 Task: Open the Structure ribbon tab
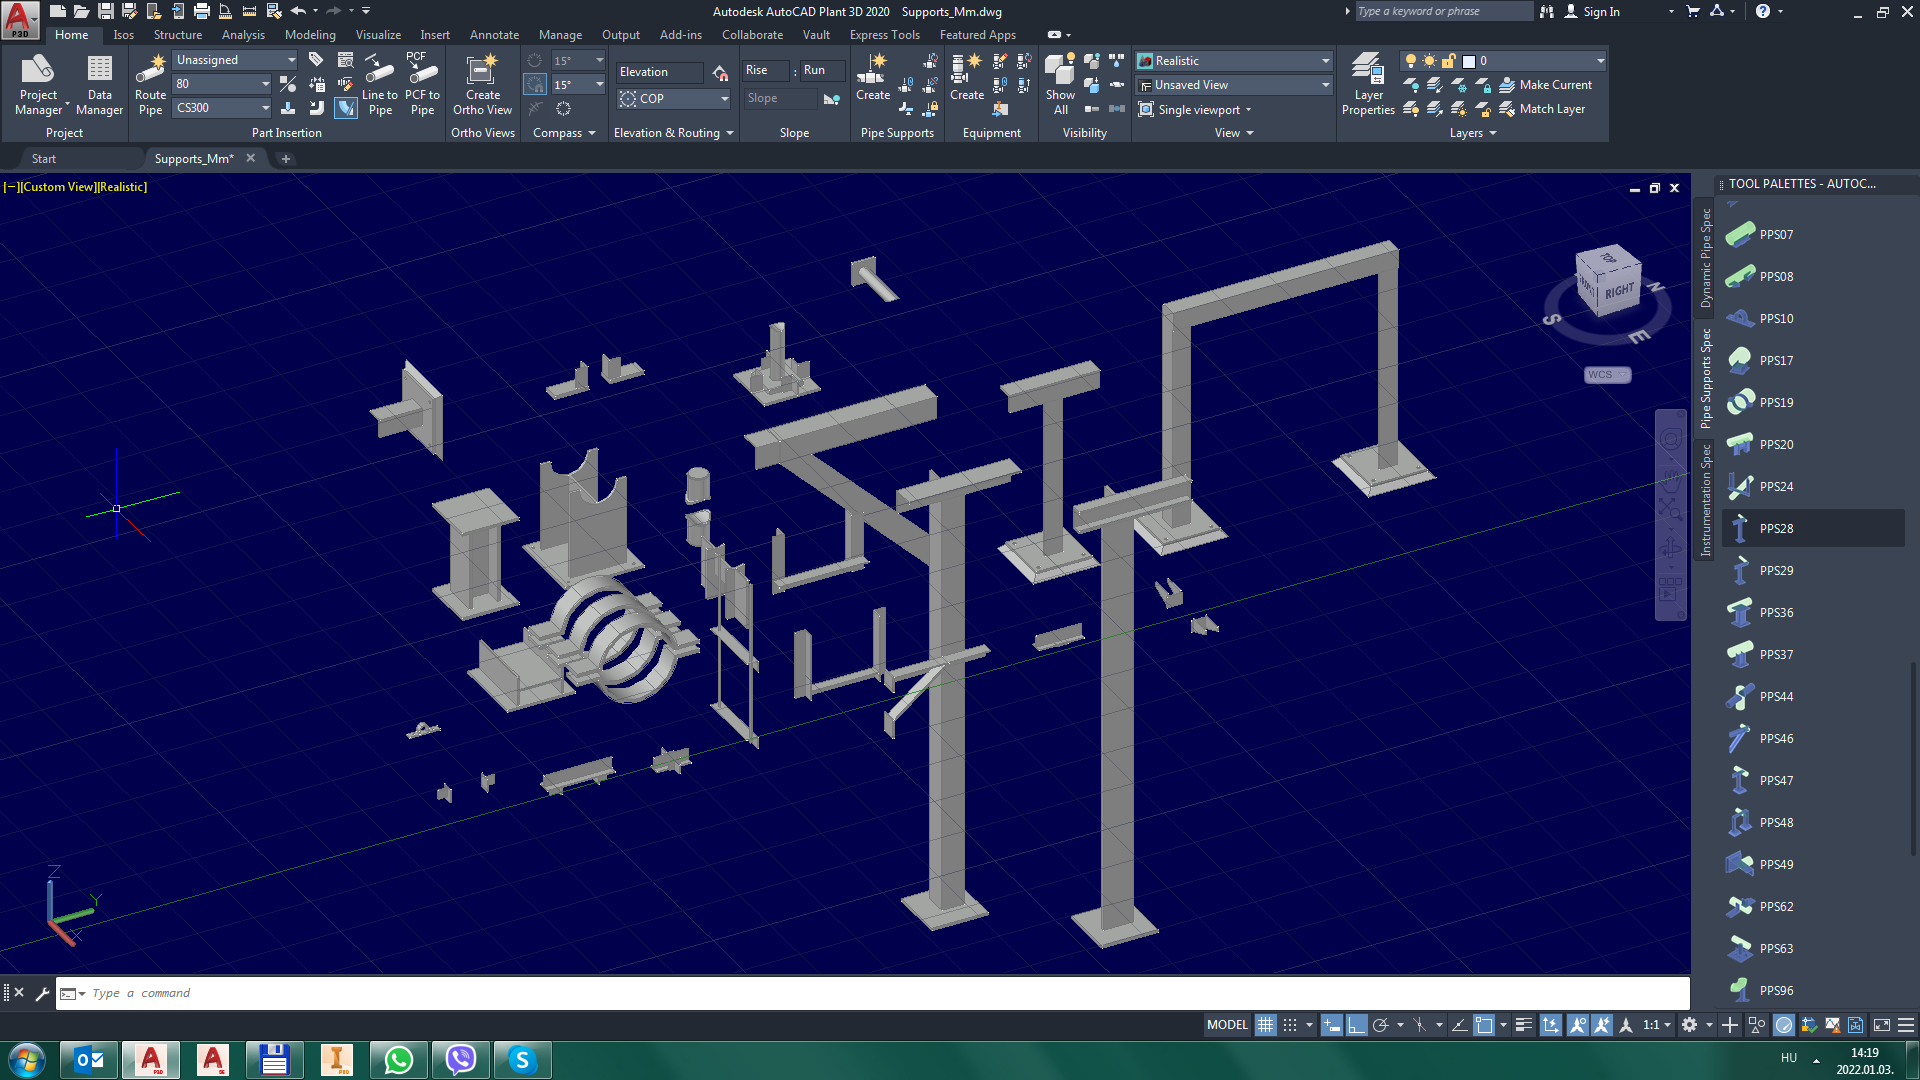(x=178, y=35)
